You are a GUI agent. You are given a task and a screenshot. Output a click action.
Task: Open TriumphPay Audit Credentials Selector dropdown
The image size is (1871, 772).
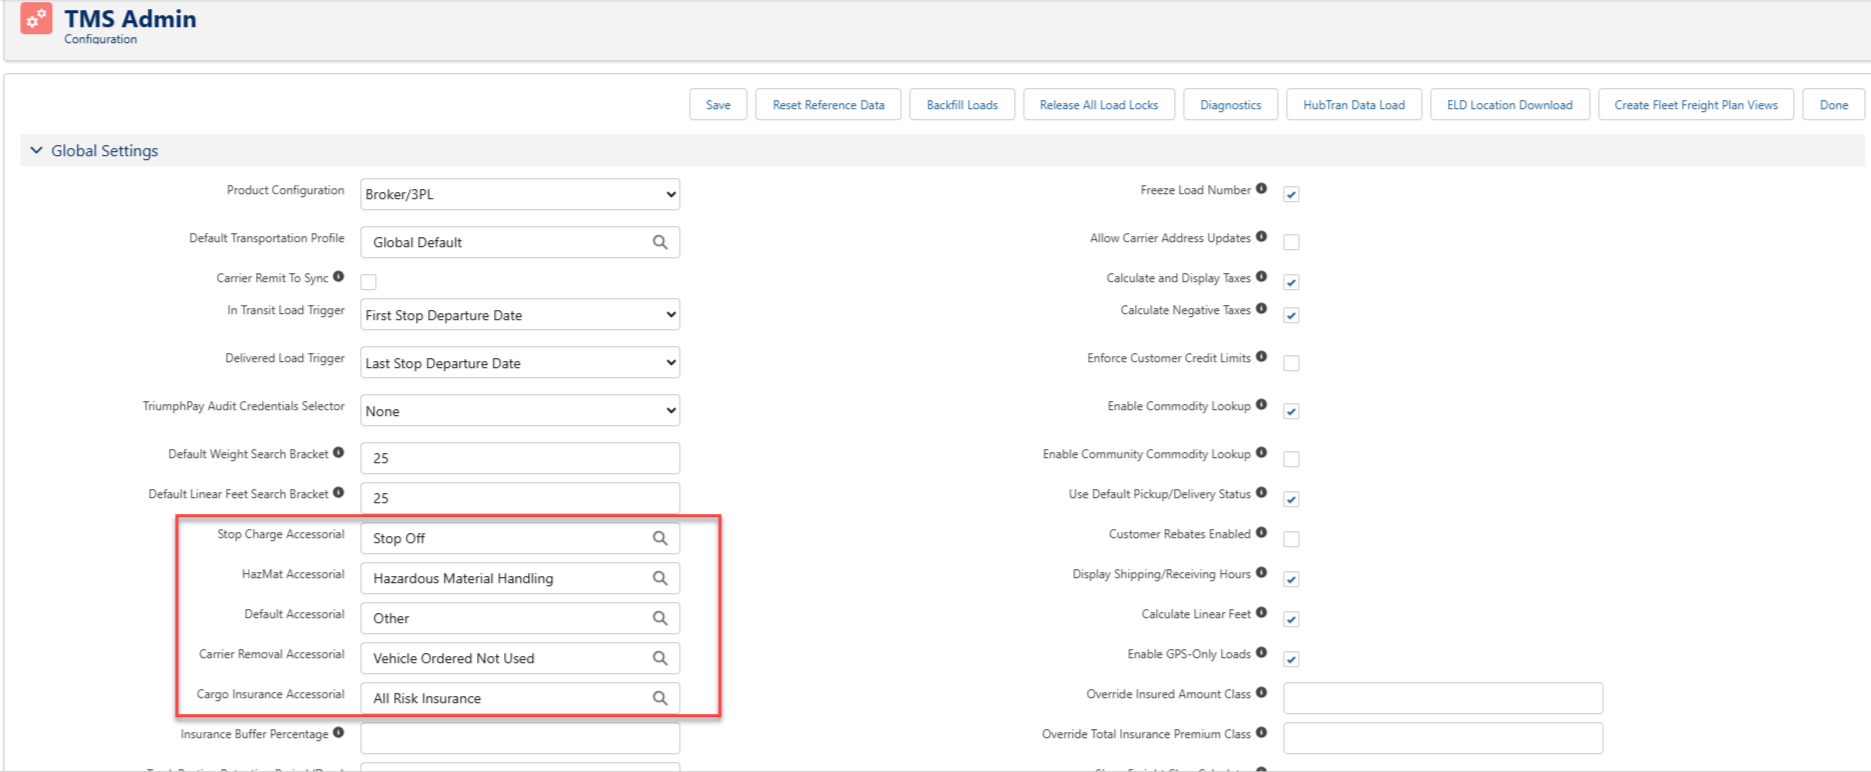520,411
